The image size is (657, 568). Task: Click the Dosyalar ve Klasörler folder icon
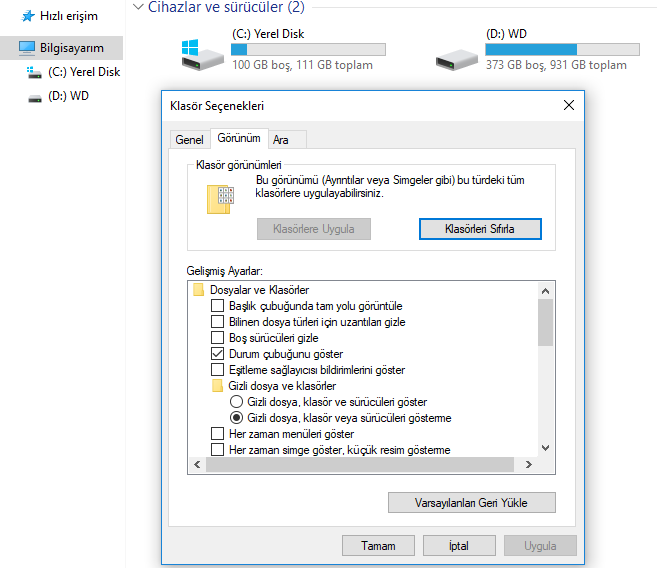pyautogui.click(x=199, y=290)
